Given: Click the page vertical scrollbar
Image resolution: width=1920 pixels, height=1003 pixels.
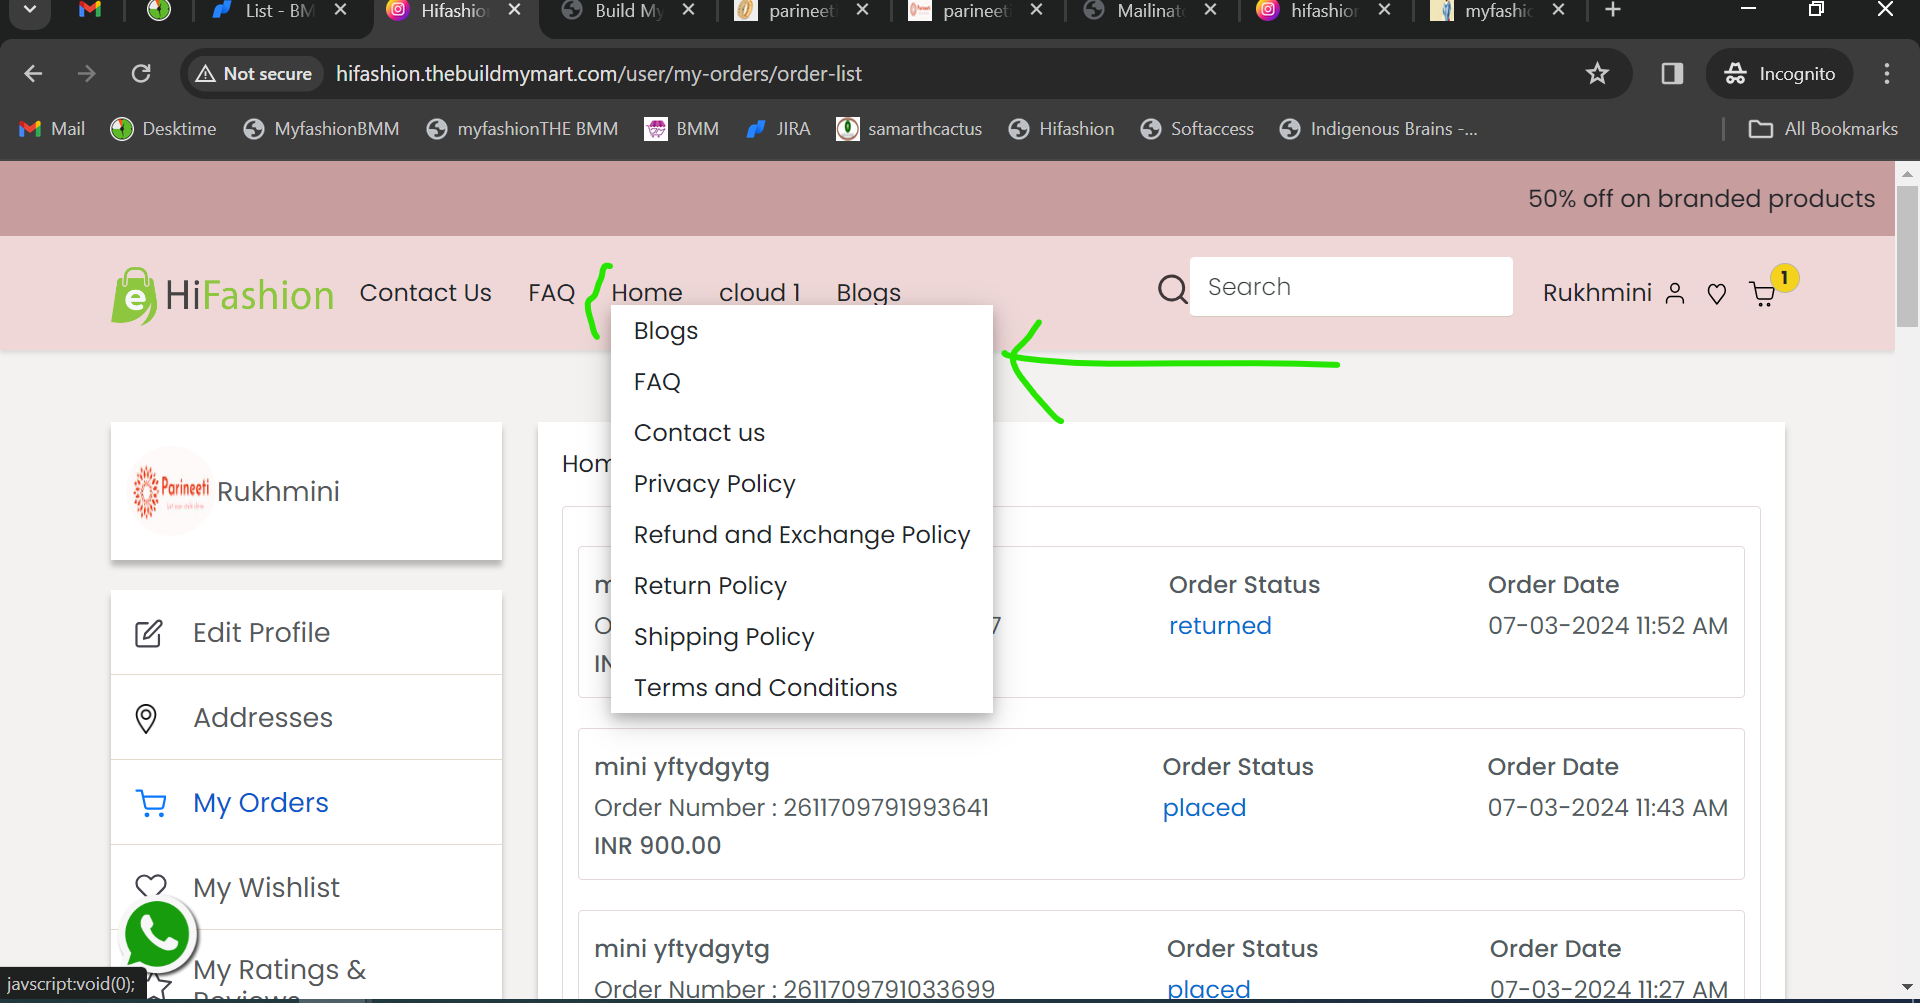Looking at the screenshot, I should tap(1907, 256).
